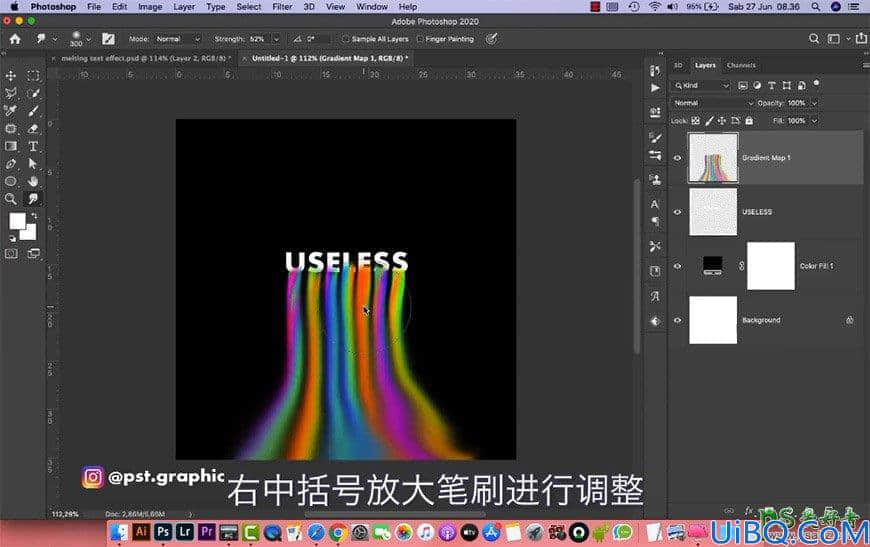Switch to the 3D panel tab
870x547 pixels.
pos(678,65)
